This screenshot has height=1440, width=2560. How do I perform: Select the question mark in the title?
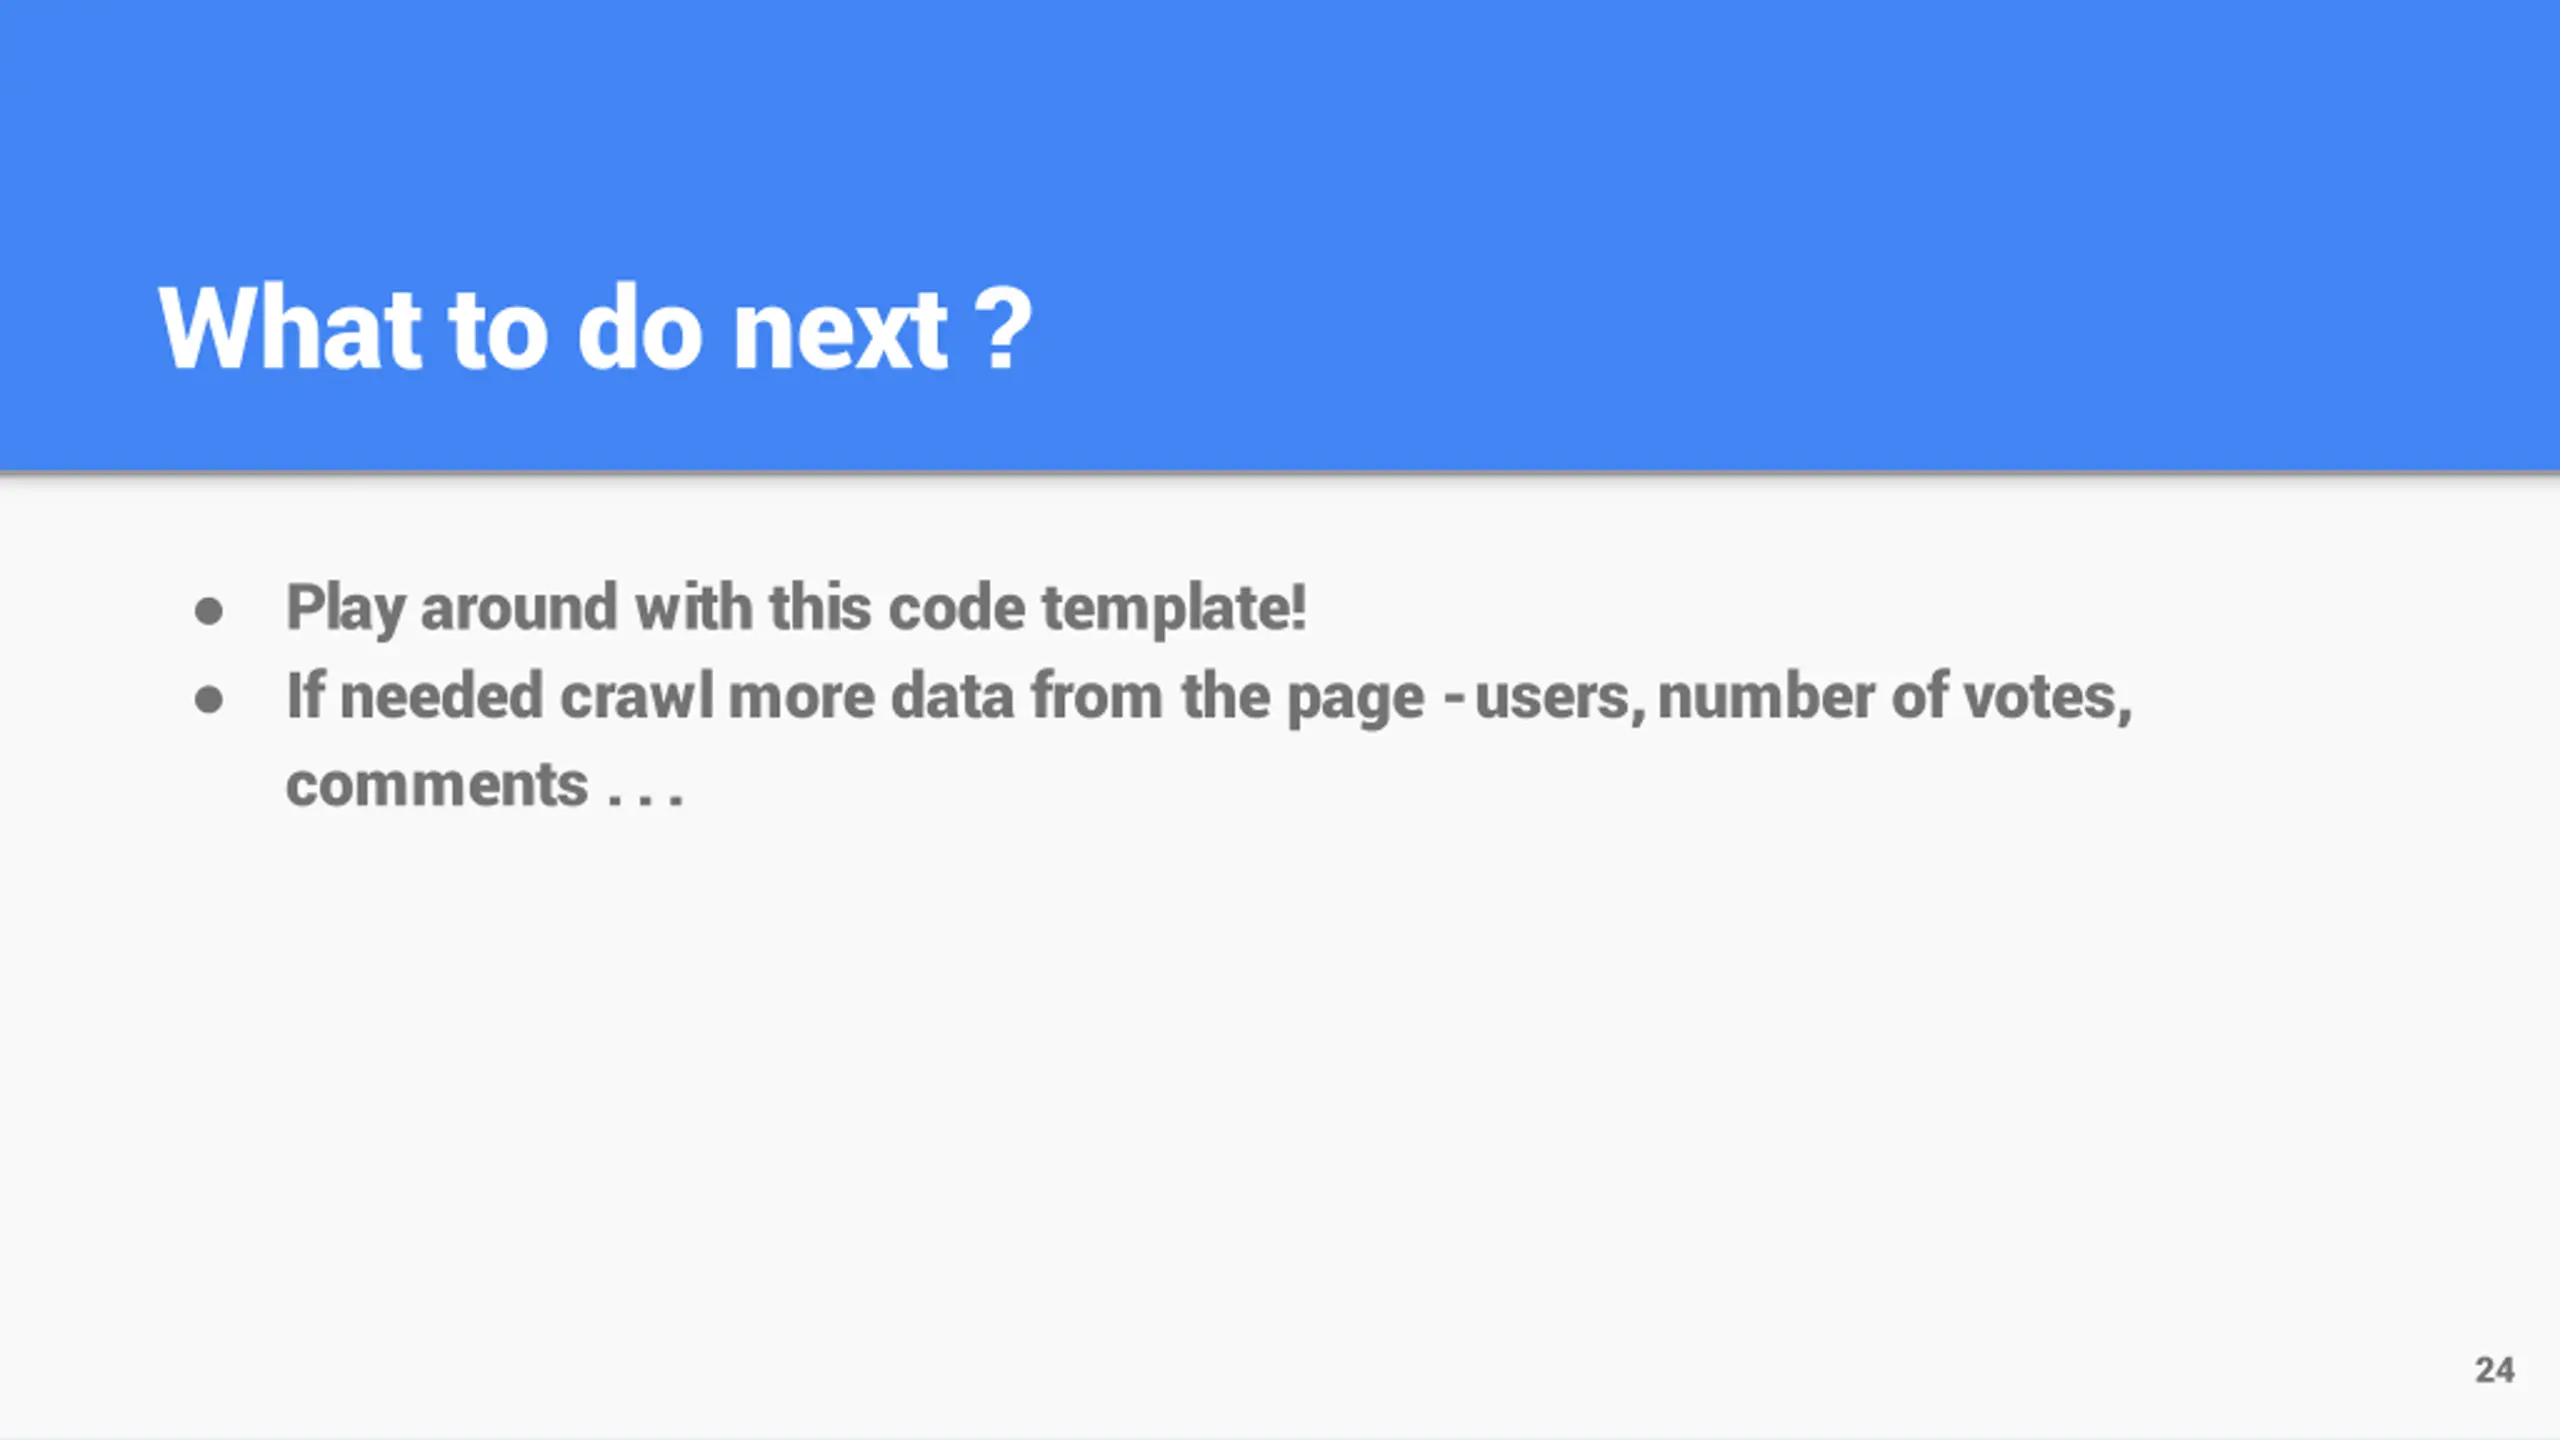coord(1003,329)
